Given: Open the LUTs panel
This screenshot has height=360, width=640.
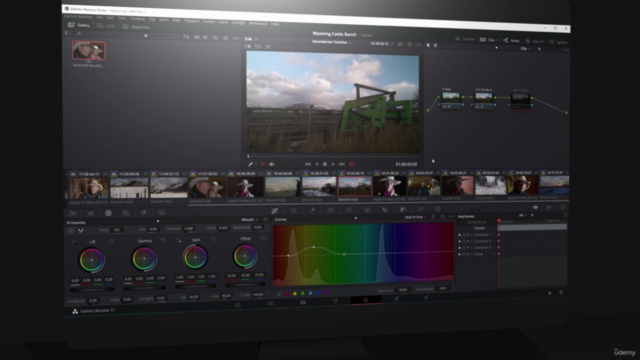Looking at the screenshot, I should pos(106,26).
